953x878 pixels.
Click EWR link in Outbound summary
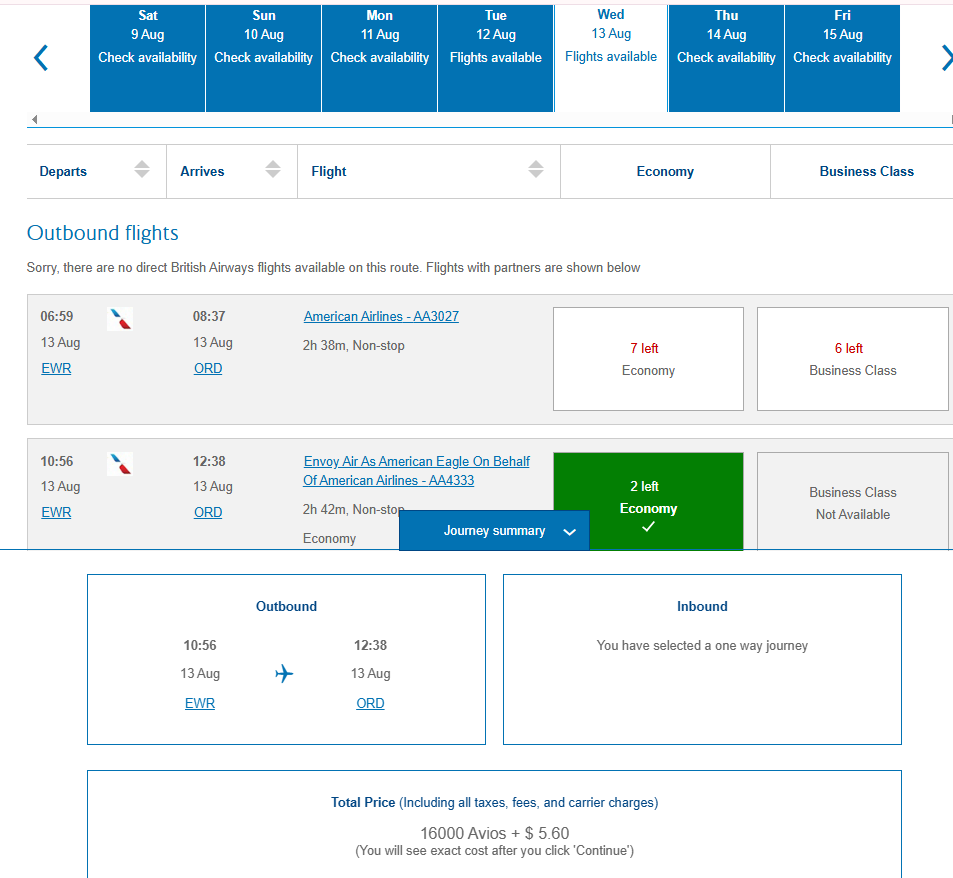pyautogui.click(x=200, y=703)
